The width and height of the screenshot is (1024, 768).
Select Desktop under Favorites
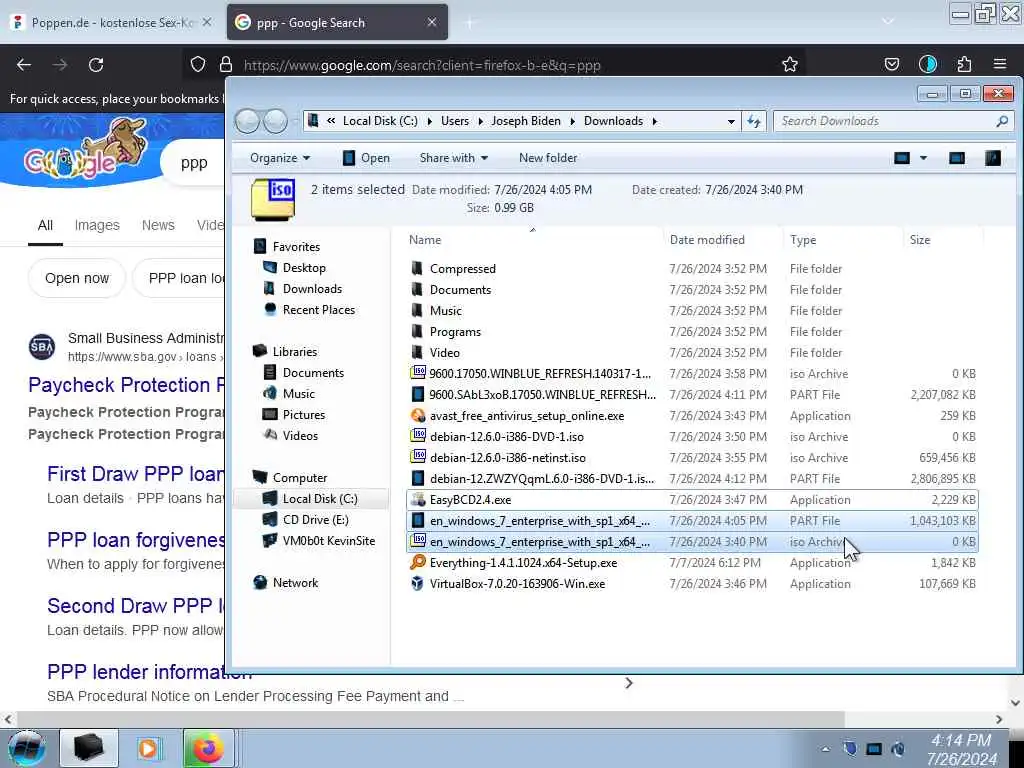(304, 268)
